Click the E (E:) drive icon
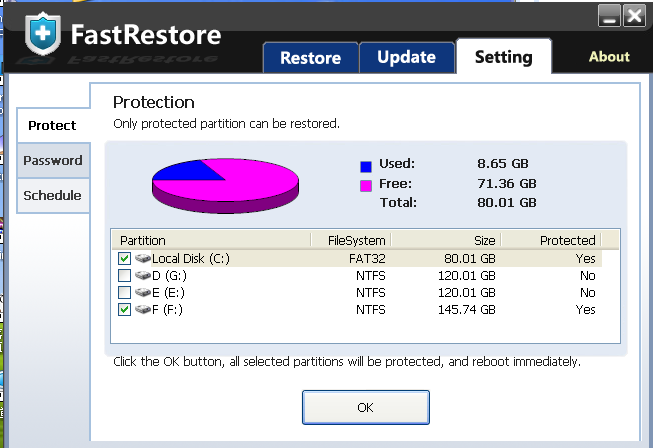Image resolution: width=653 pixels, height=448 pixels. (142, 293)
